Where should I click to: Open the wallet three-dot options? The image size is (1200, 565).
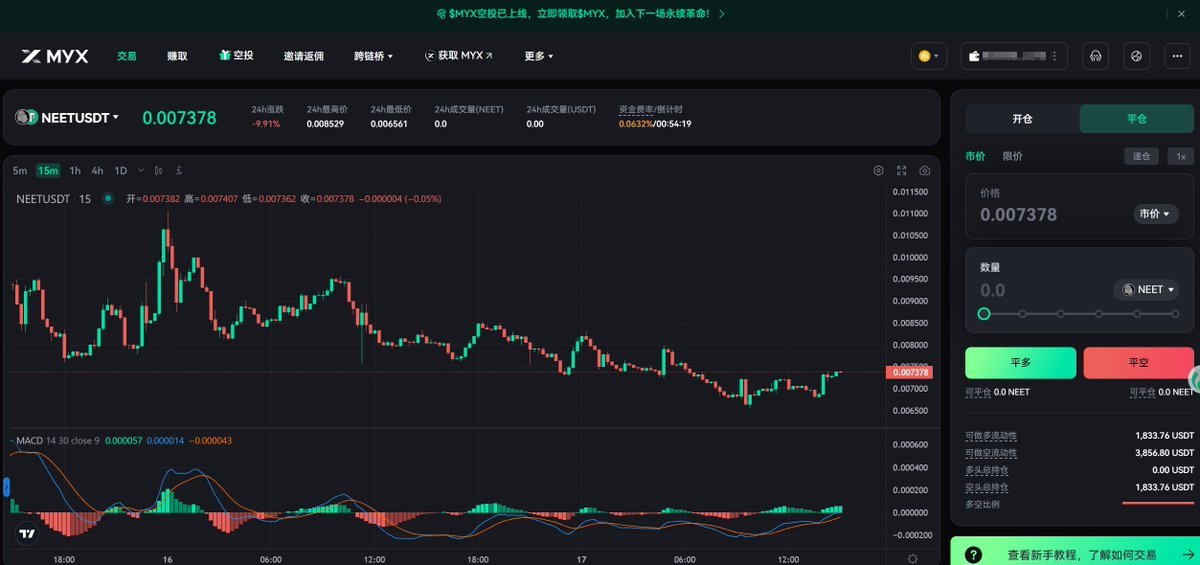[1054, 56]
